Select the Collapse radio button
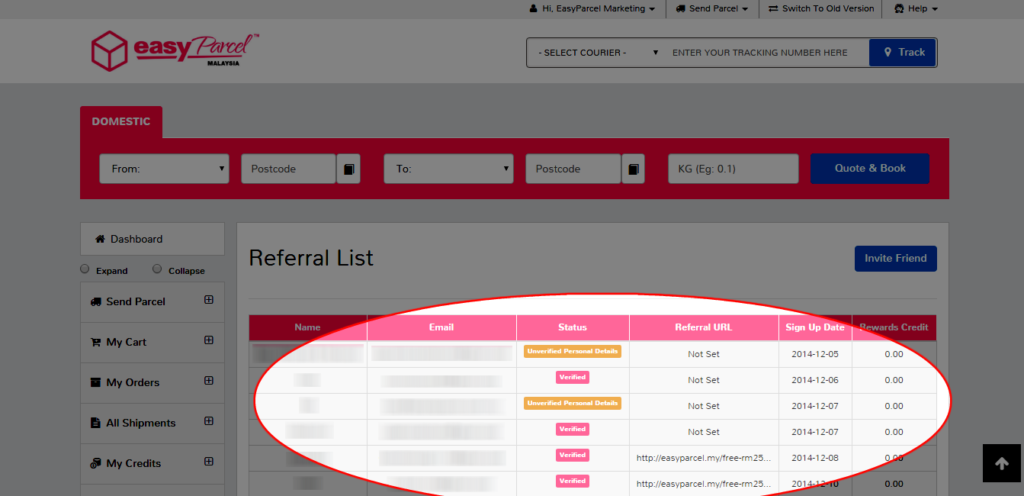 (x=157, y=269)
